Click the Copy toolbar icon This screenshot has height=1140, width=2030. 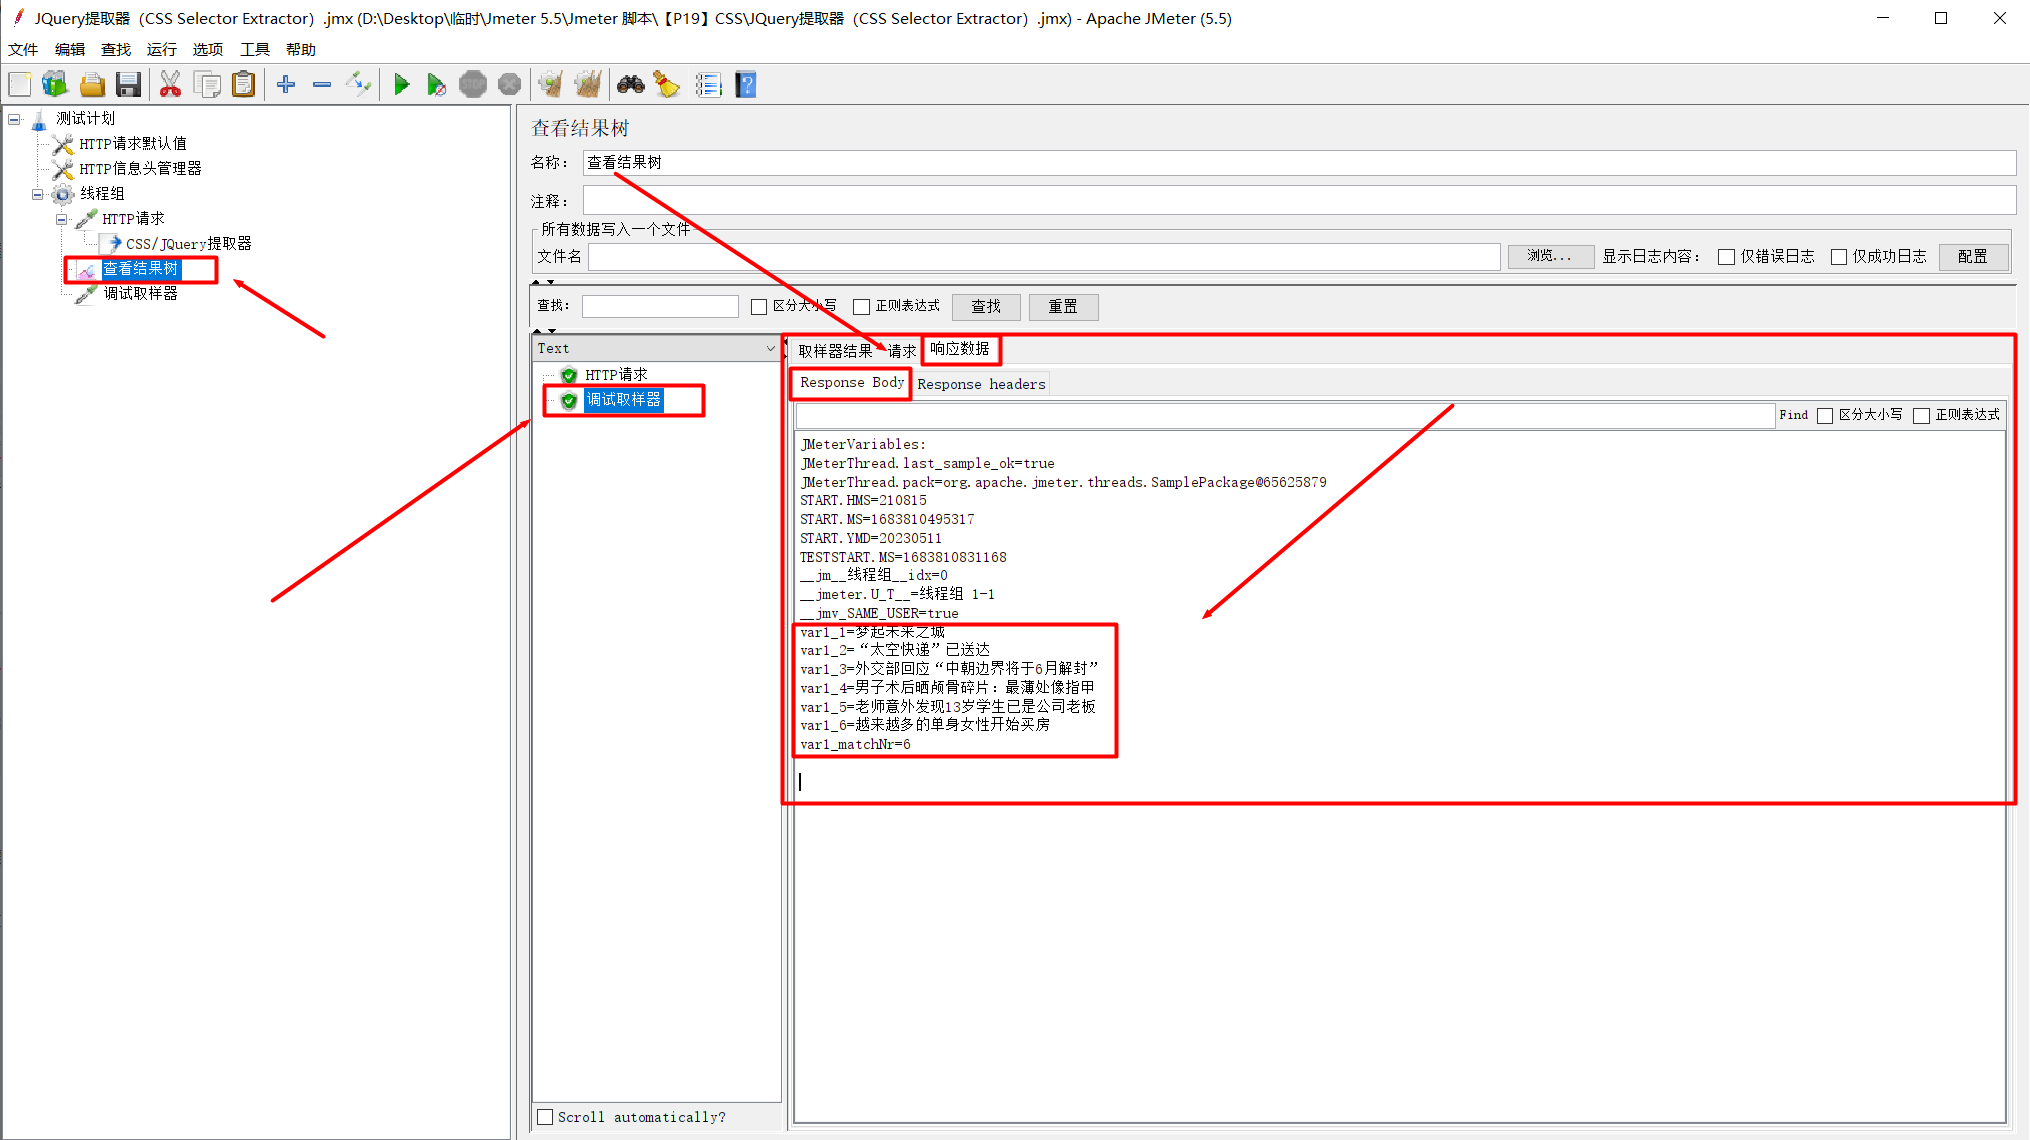point(208,85)
